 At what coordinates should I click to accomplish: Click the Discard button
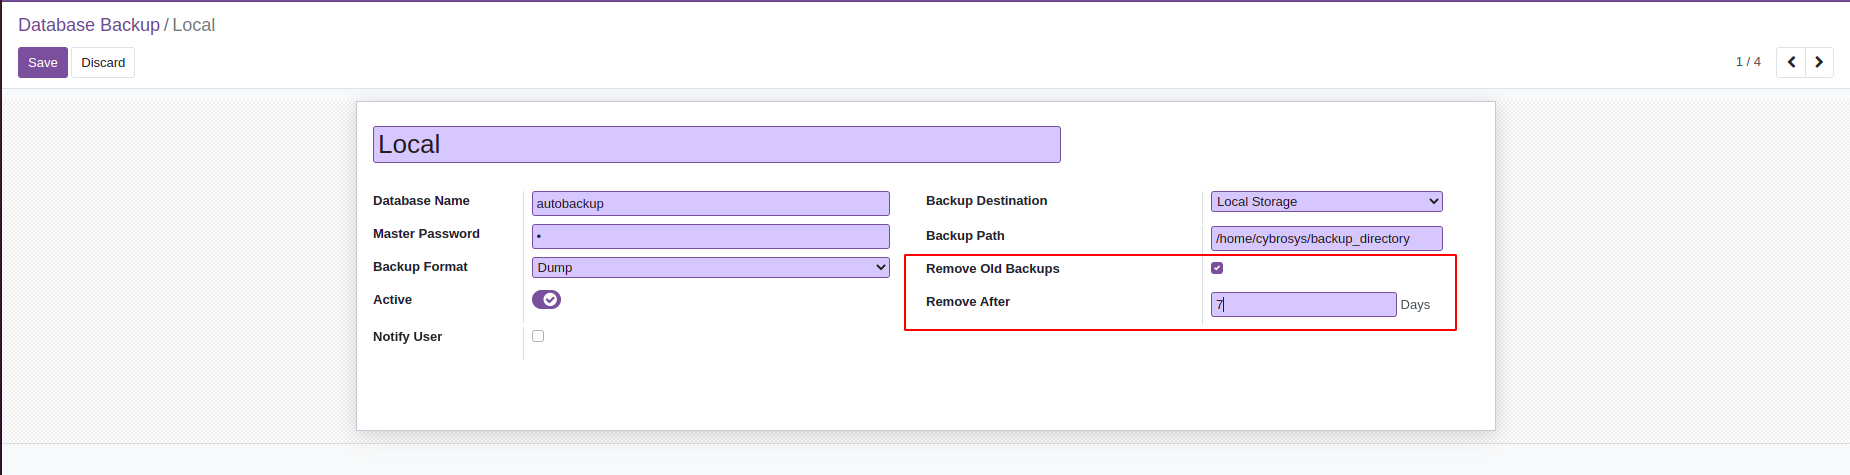pos(103,62)
